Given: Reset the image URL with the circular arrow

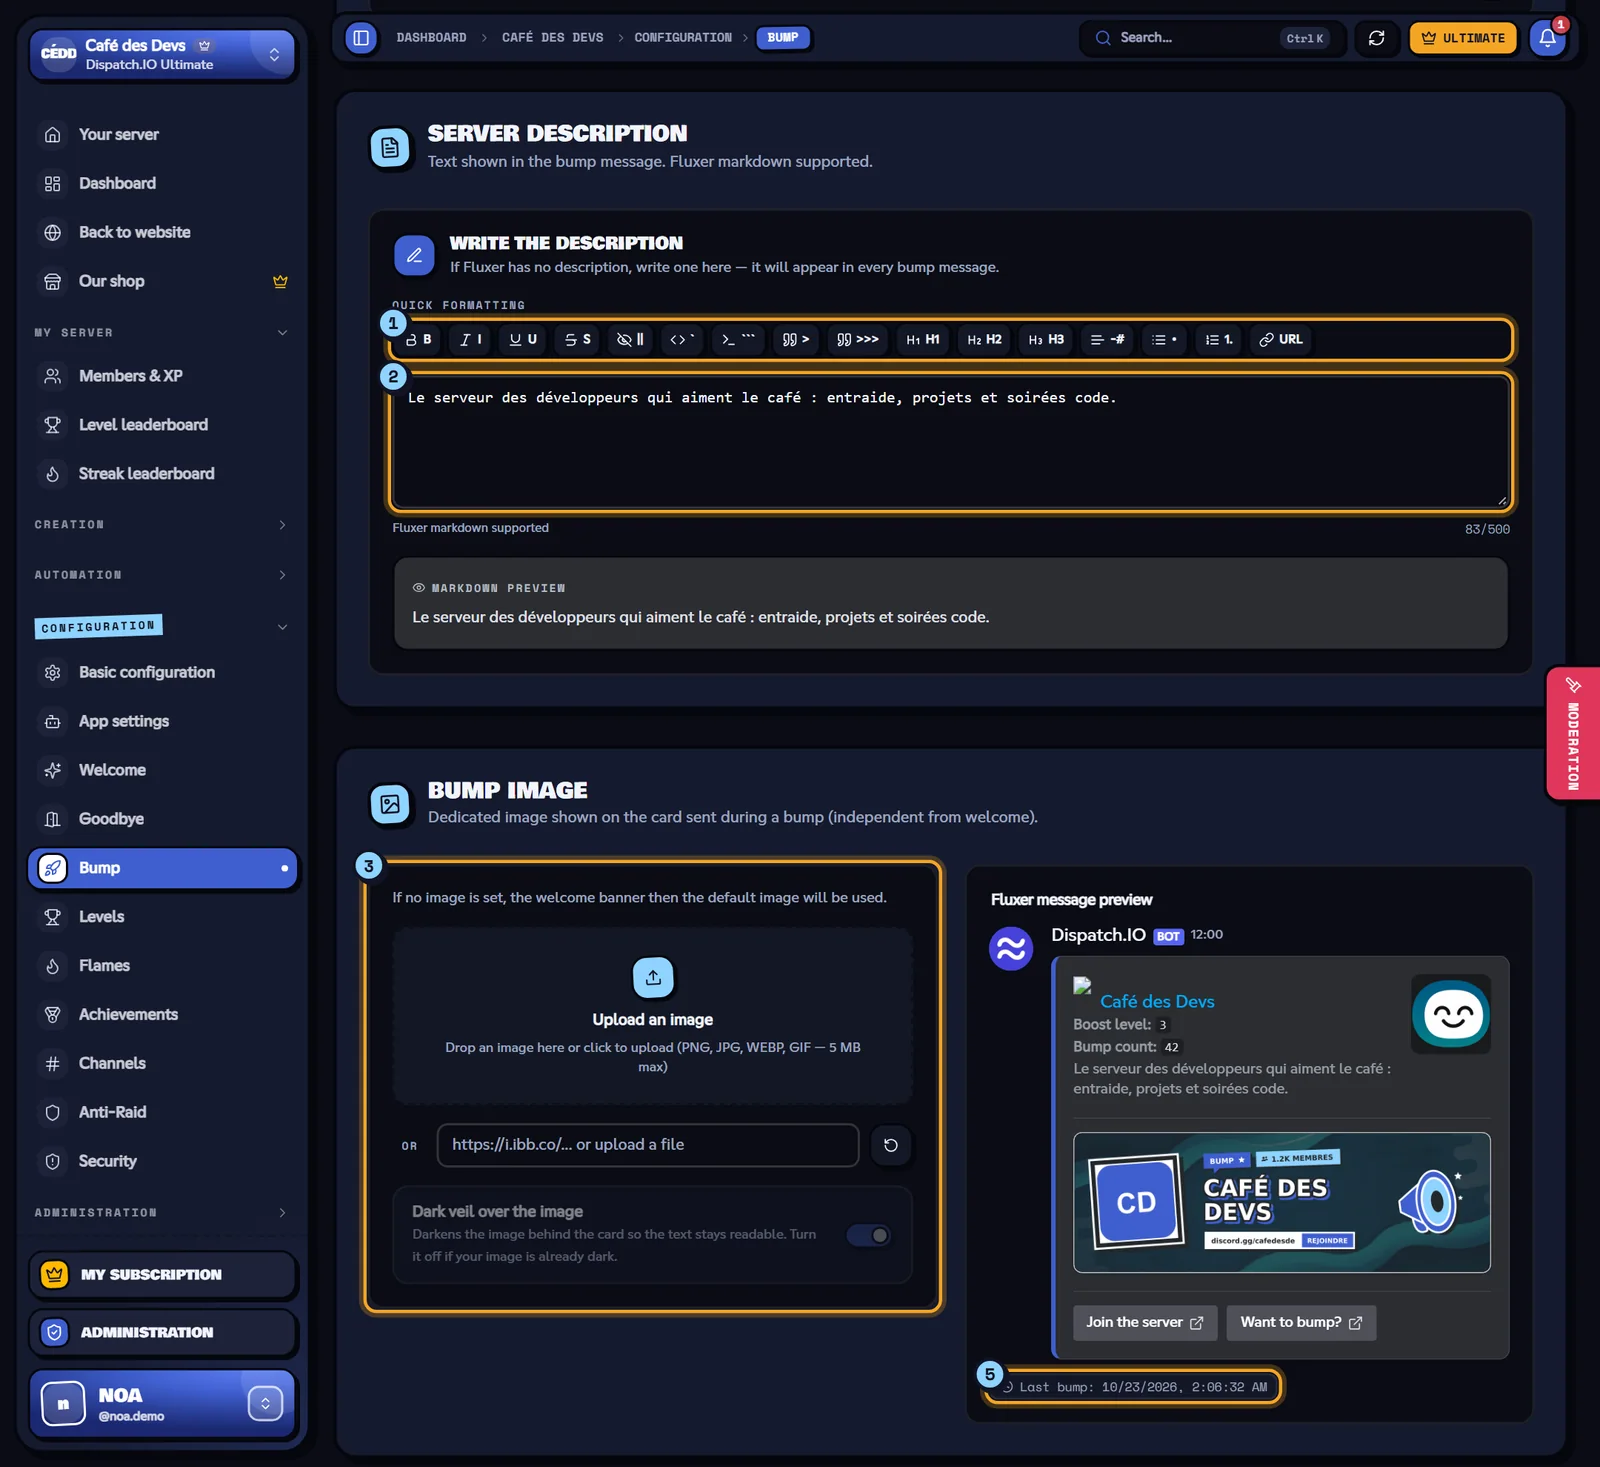Looking at the screenshot, I should [891, 1146].
